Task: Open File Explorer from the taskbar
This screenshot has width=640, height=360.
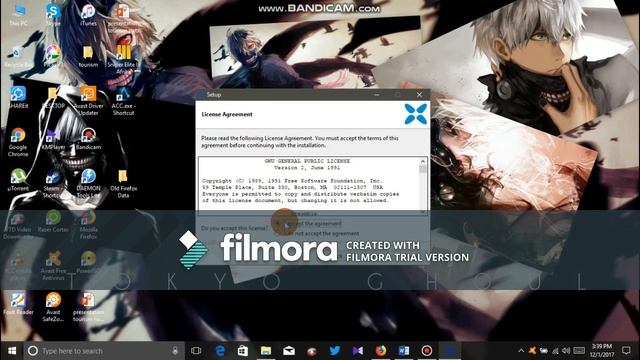Action: tap(266, 351)
